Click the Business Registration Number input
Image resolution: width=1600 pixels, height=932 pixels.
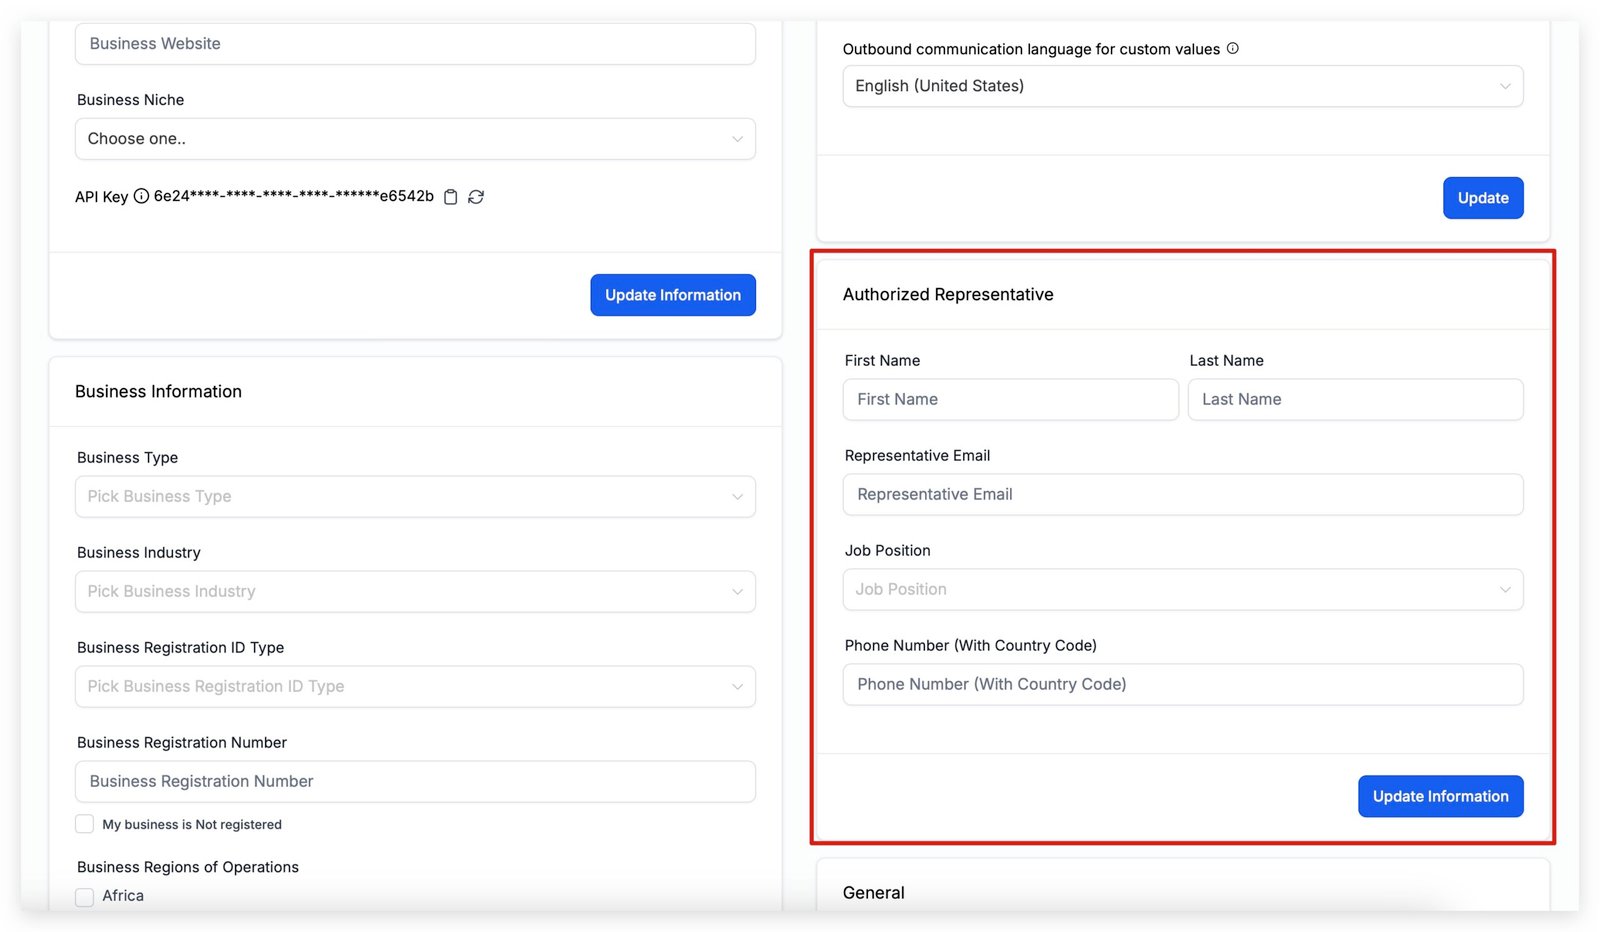(x=415, y=782)
